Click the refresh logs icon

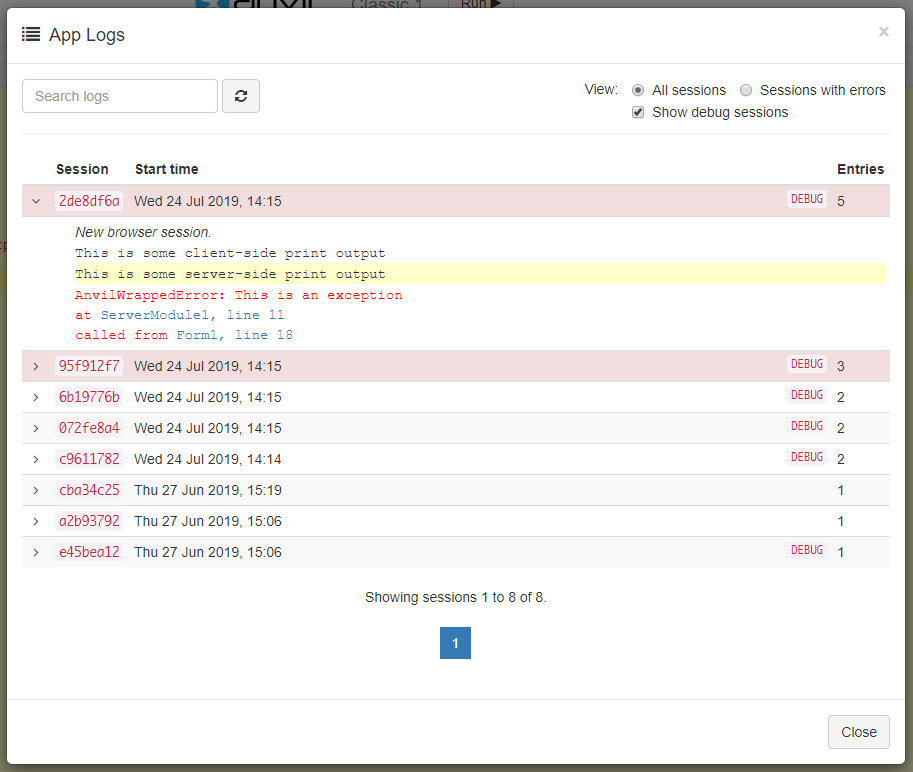click(x=240, y=95)
